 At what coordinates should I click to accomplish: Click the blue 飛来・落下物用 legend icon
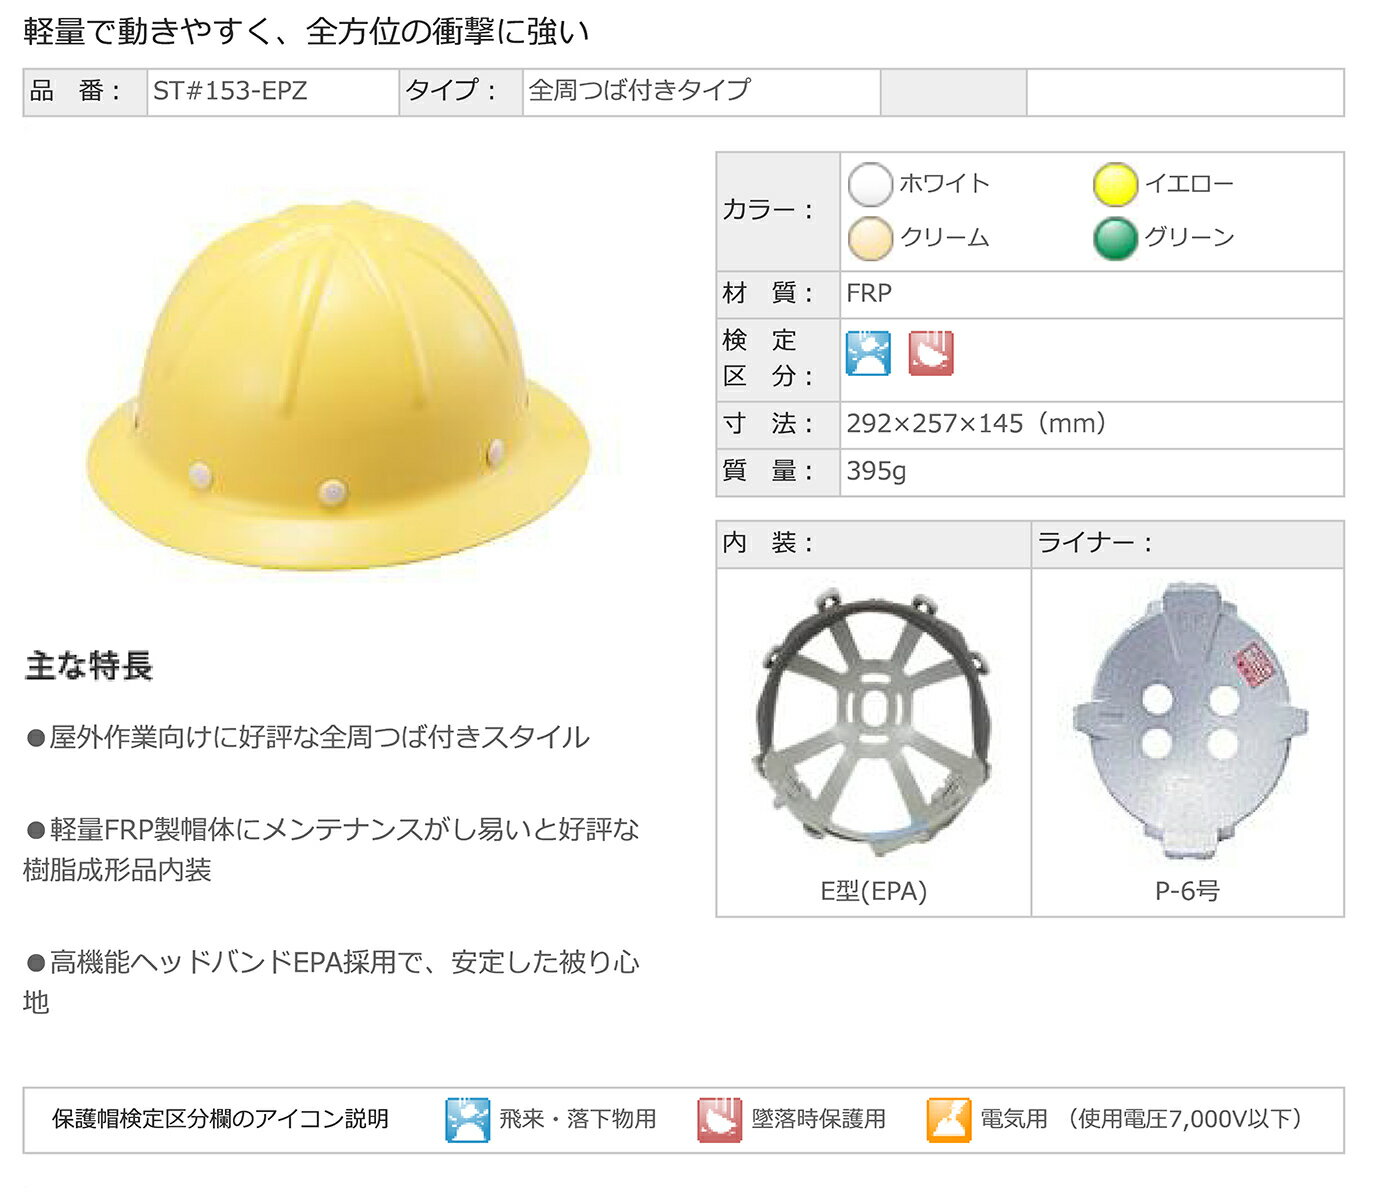[x=467, y=1119]
